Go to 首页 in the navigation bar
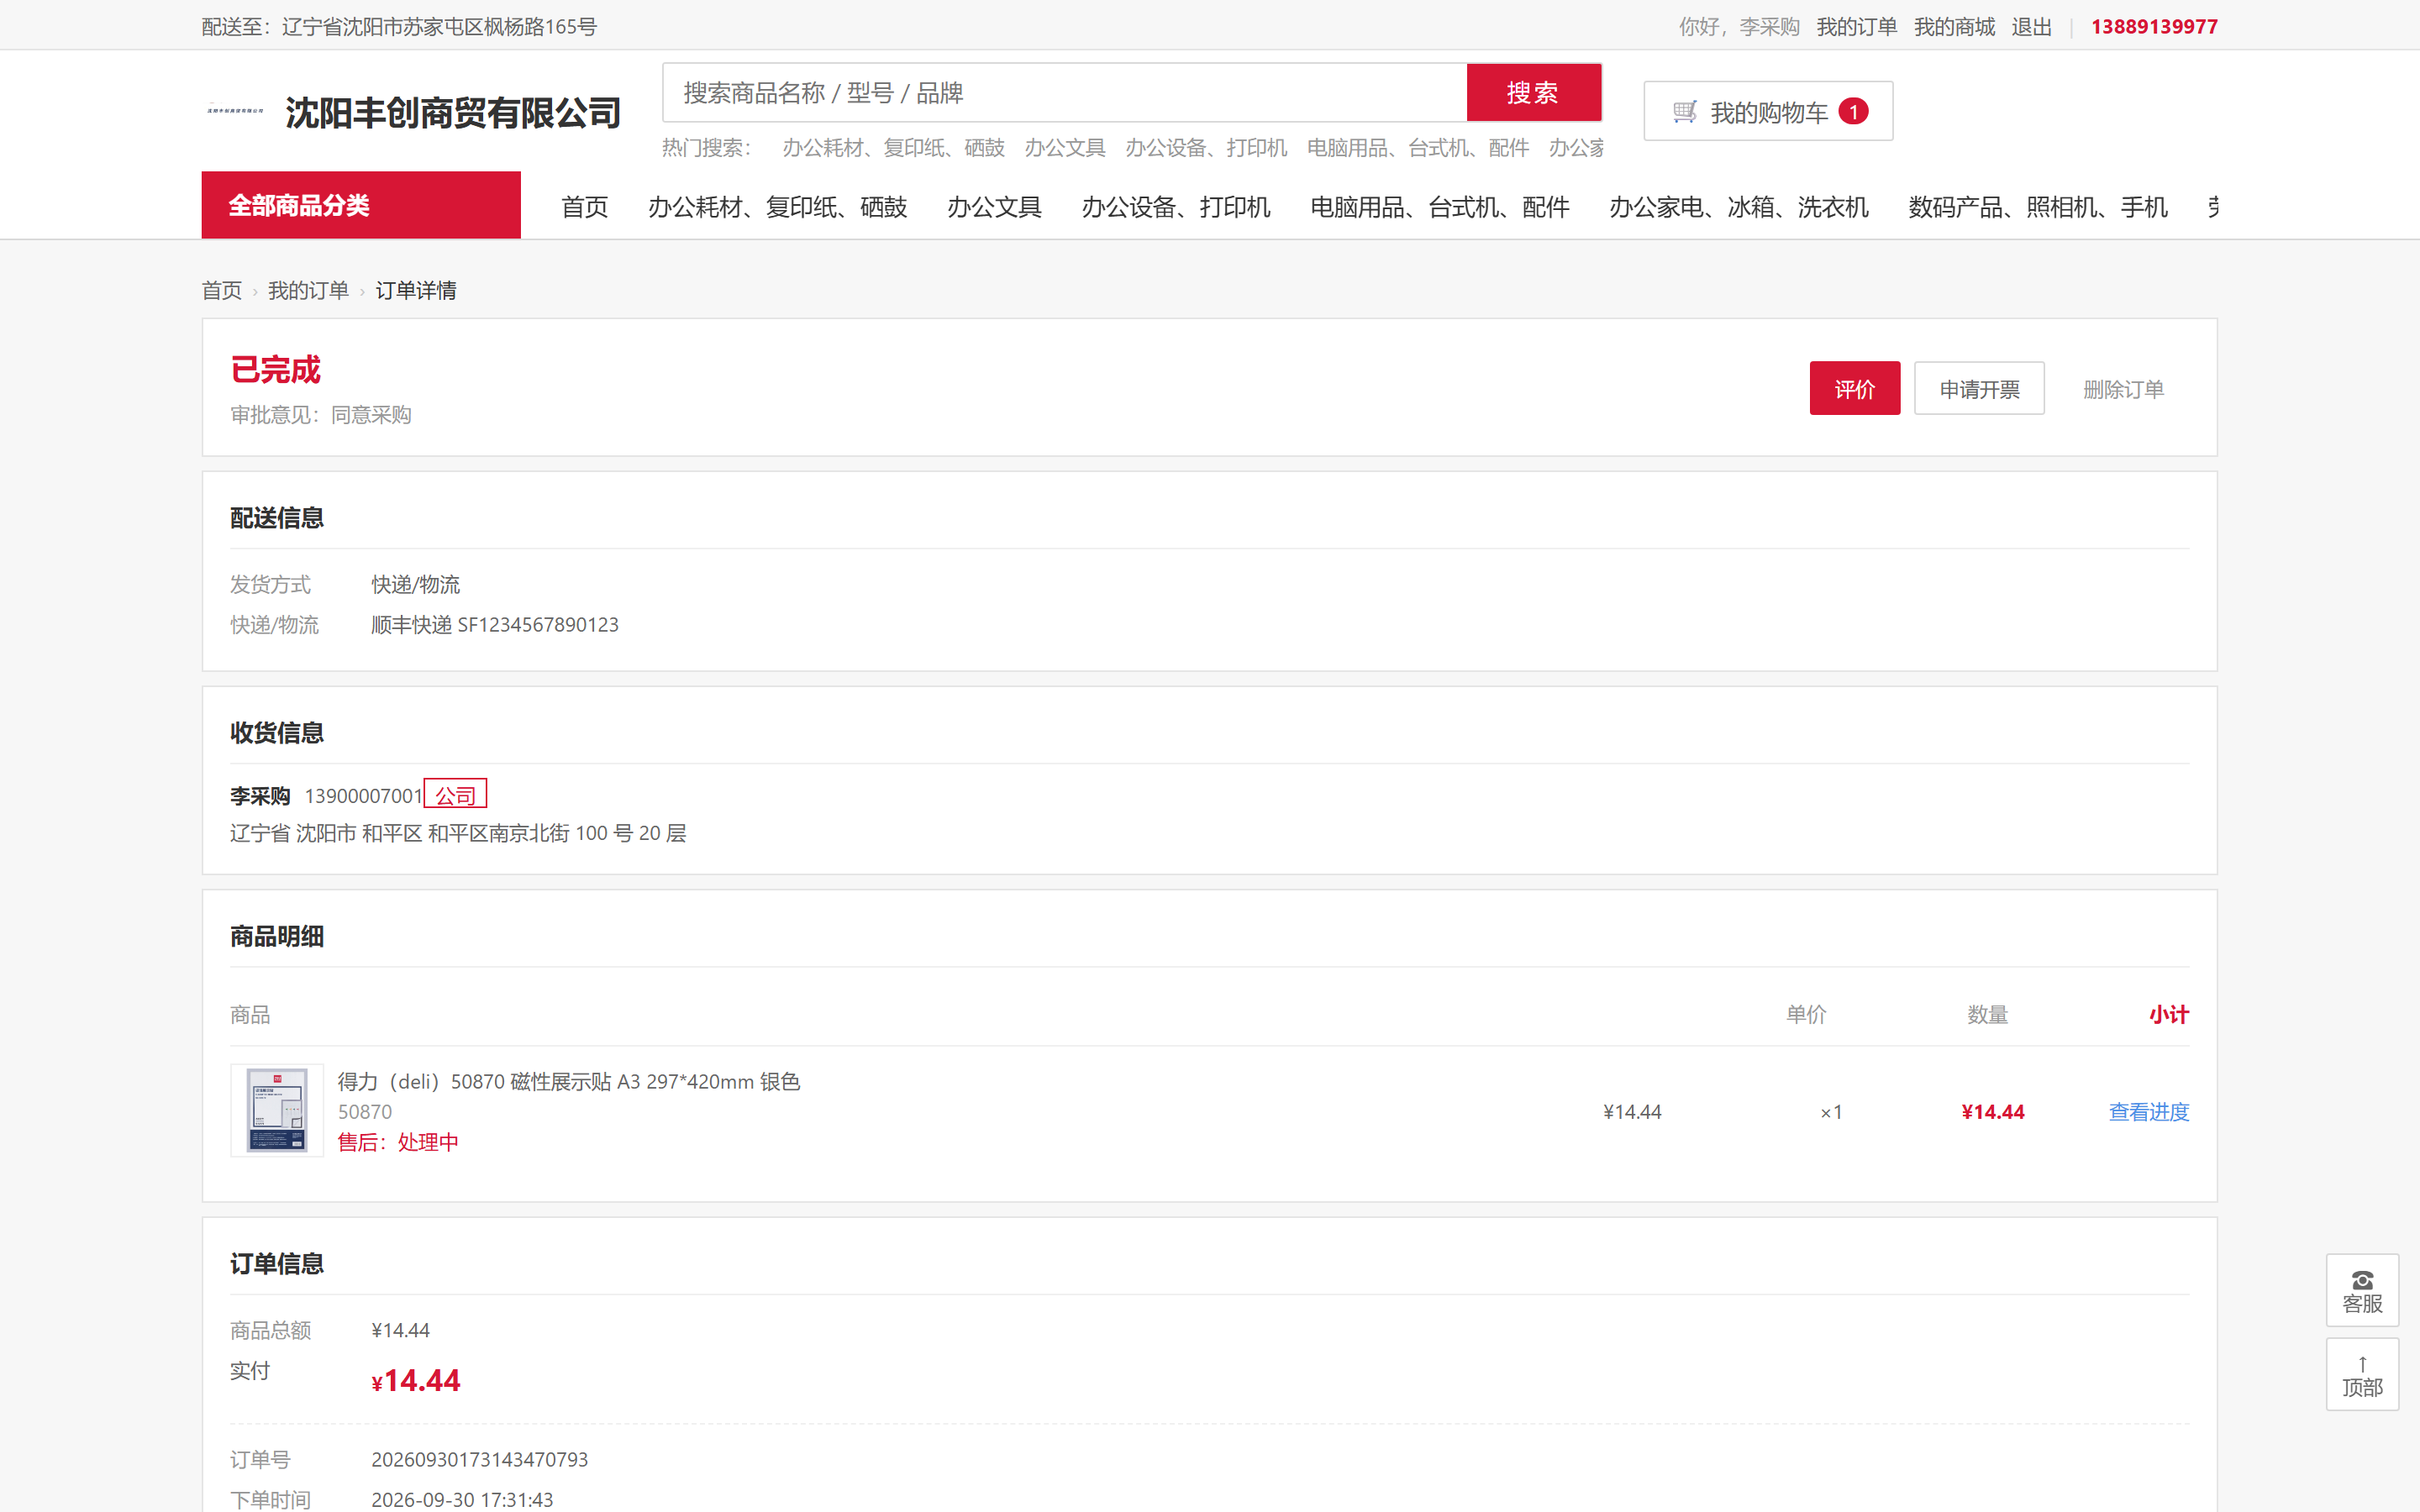This screenshot has width=2420, height=1512. point(585,207)
